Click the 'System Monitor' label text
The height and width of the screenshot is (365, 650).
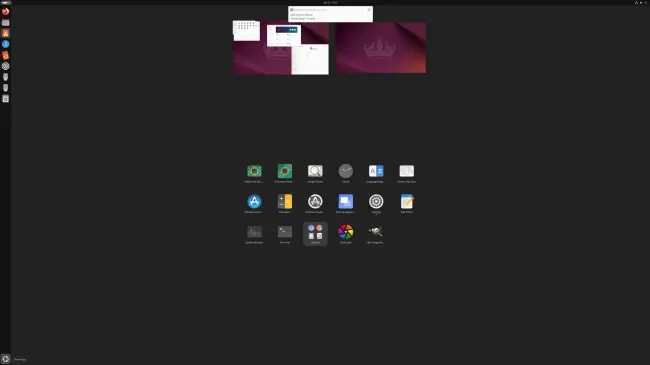coord(254,243)
